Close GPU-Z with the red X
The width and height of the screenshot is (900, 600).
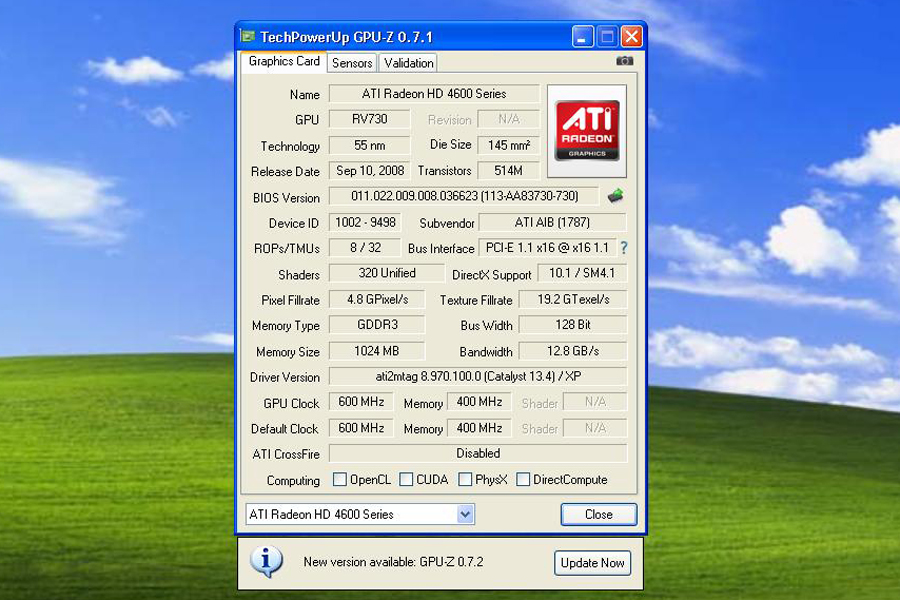632,37
